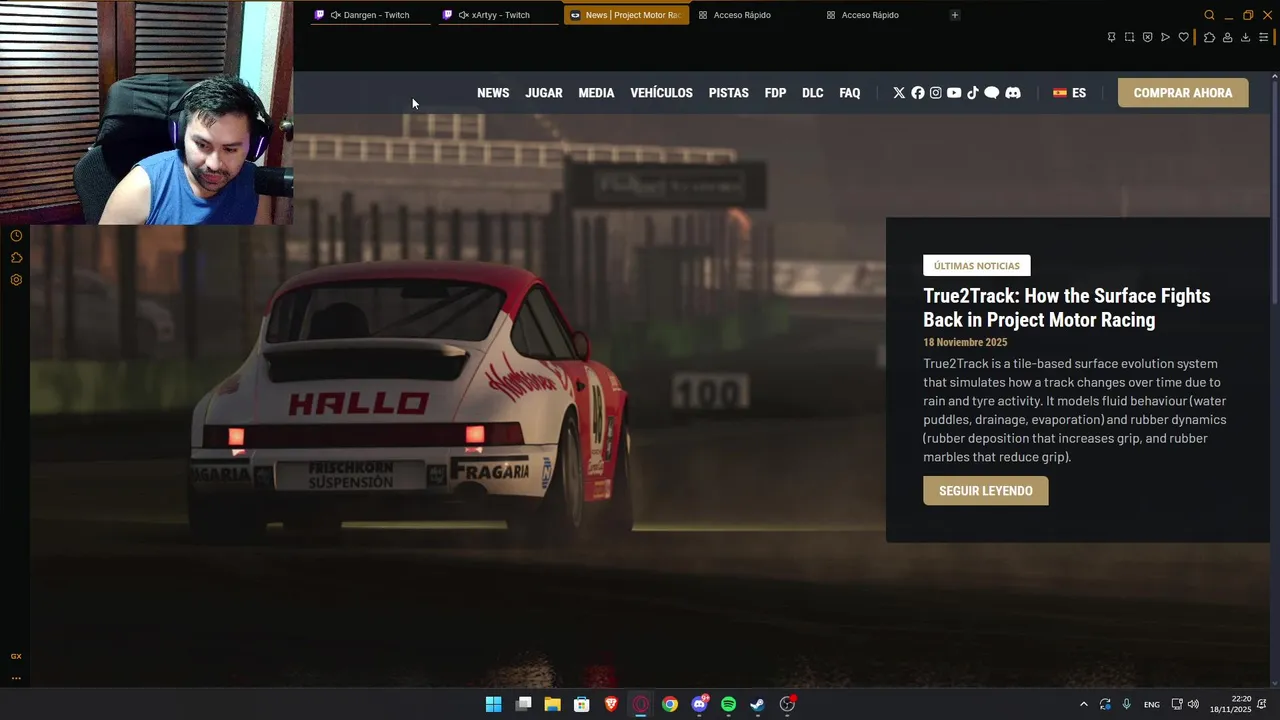Show hidden system tray icons chevron
Image resolution: width=1280 pixels, height=720 pixels.
click(x=1083, y=704)
